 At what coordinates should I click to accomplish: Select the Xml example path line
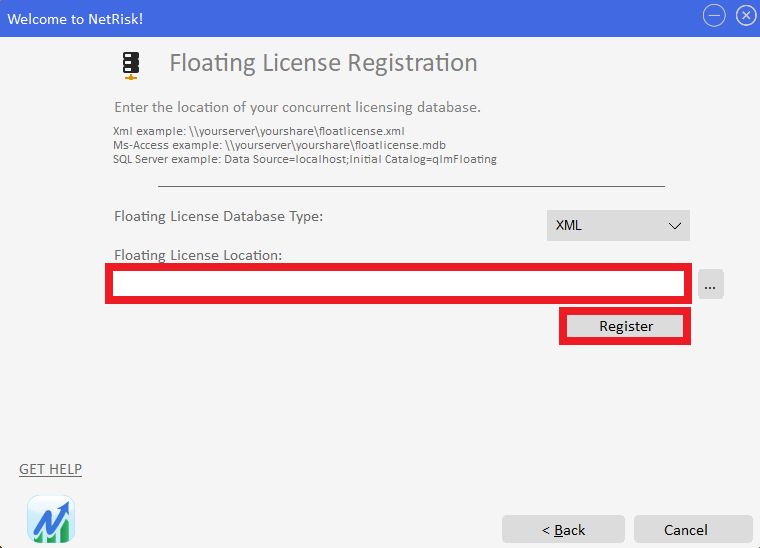[x=259, y=131]
